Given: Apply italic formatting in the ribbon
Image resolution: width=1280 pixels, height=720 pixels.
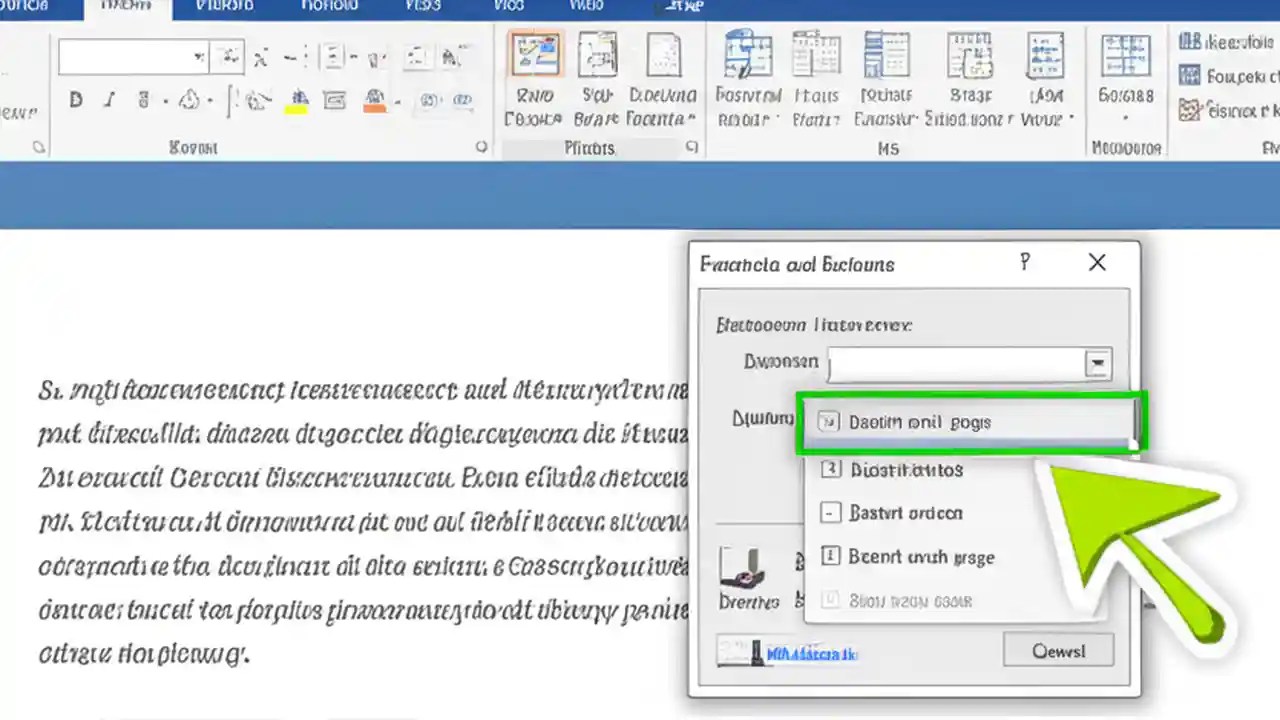Looking at the screenshot, I should click(108, 99).
